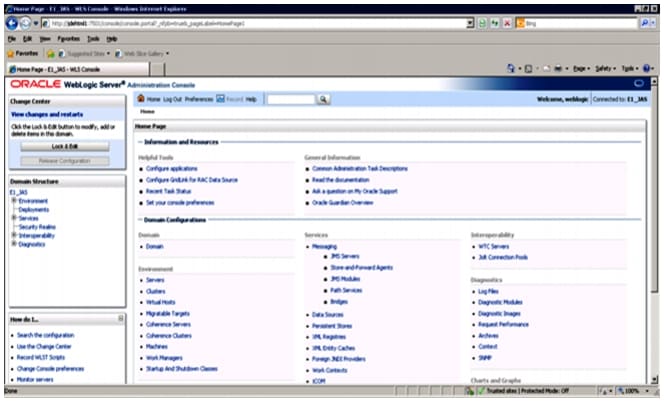Minimize the How do I panel
The height and width of the screenshot is (420, 664).
(121, 318)
